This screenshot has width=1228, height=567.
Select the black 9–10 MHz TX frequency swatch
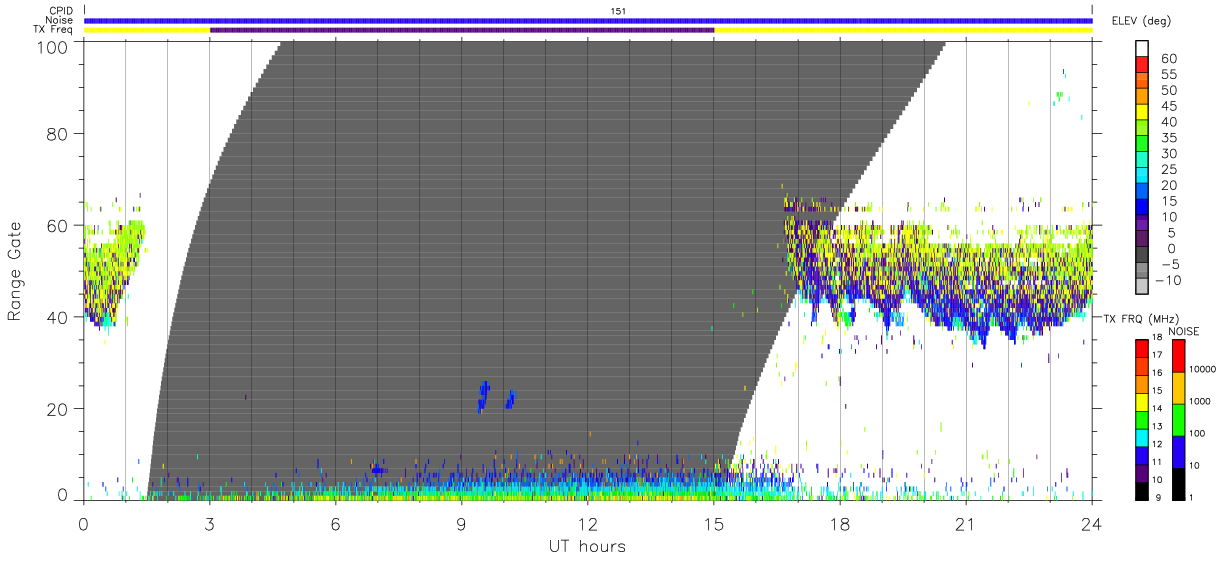click(1142, 489)
